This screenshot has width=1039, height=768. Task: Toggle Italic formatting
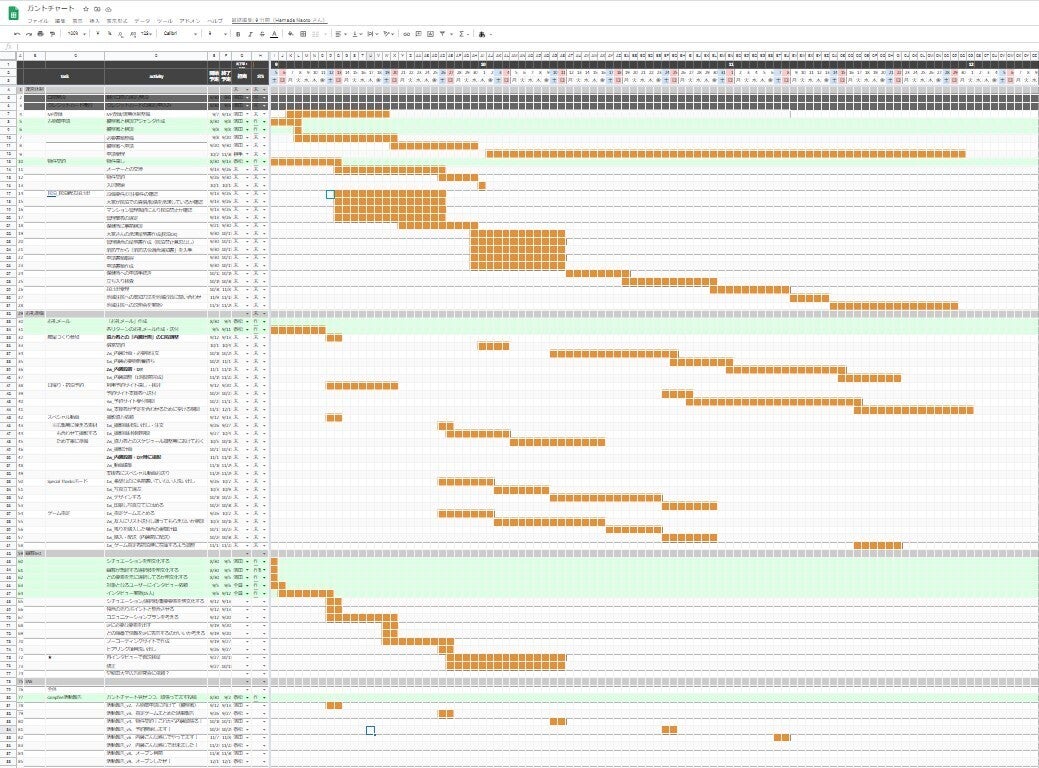pos(248,33)
